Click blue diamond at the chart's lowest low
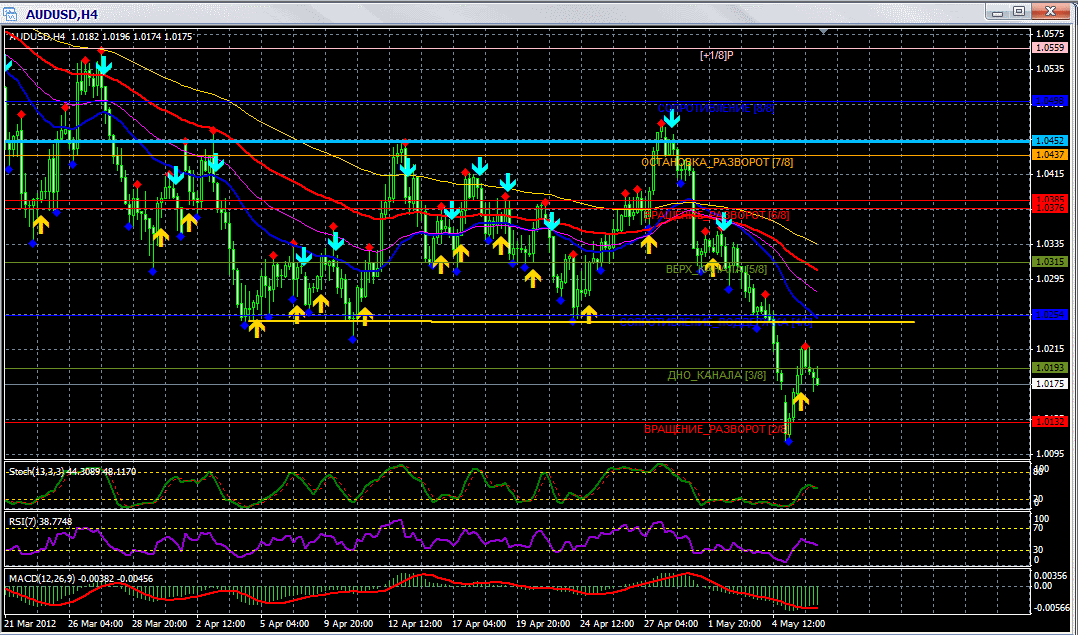Viewport: 1078px width, 635px height. tap(788, 439)
